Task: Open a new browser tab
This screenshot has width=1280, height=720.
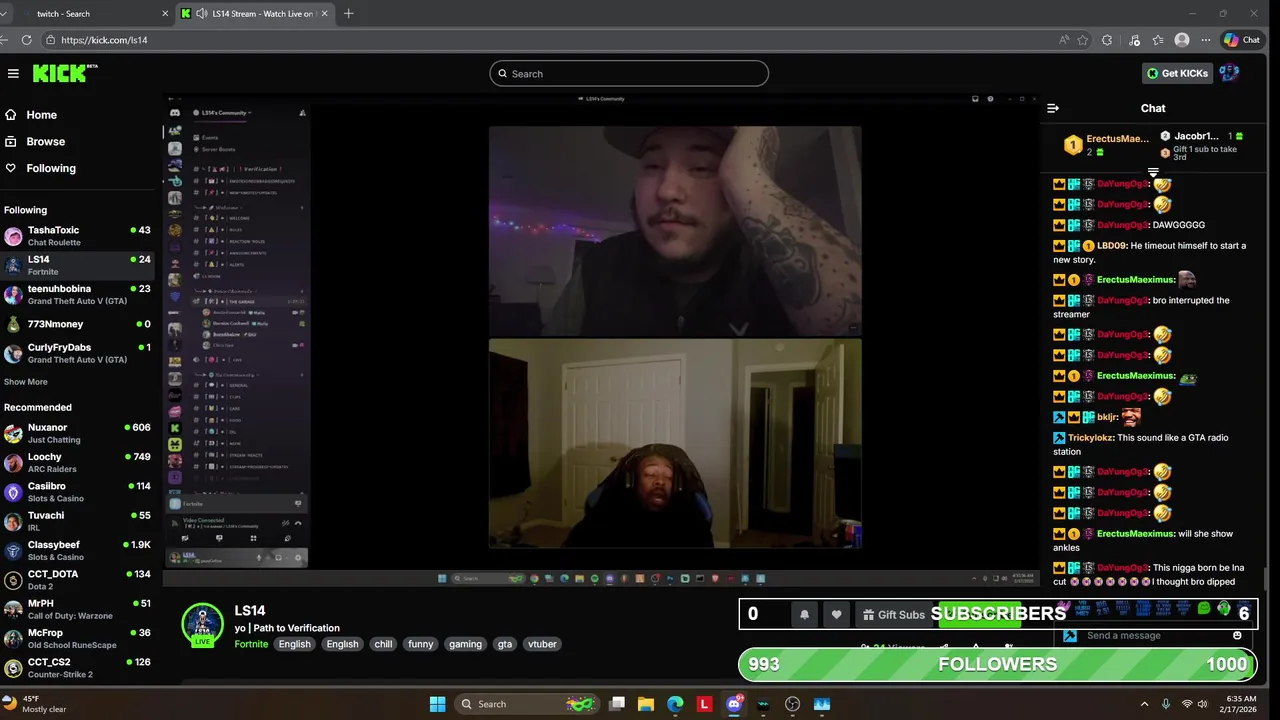Action: tap(348, 13)
